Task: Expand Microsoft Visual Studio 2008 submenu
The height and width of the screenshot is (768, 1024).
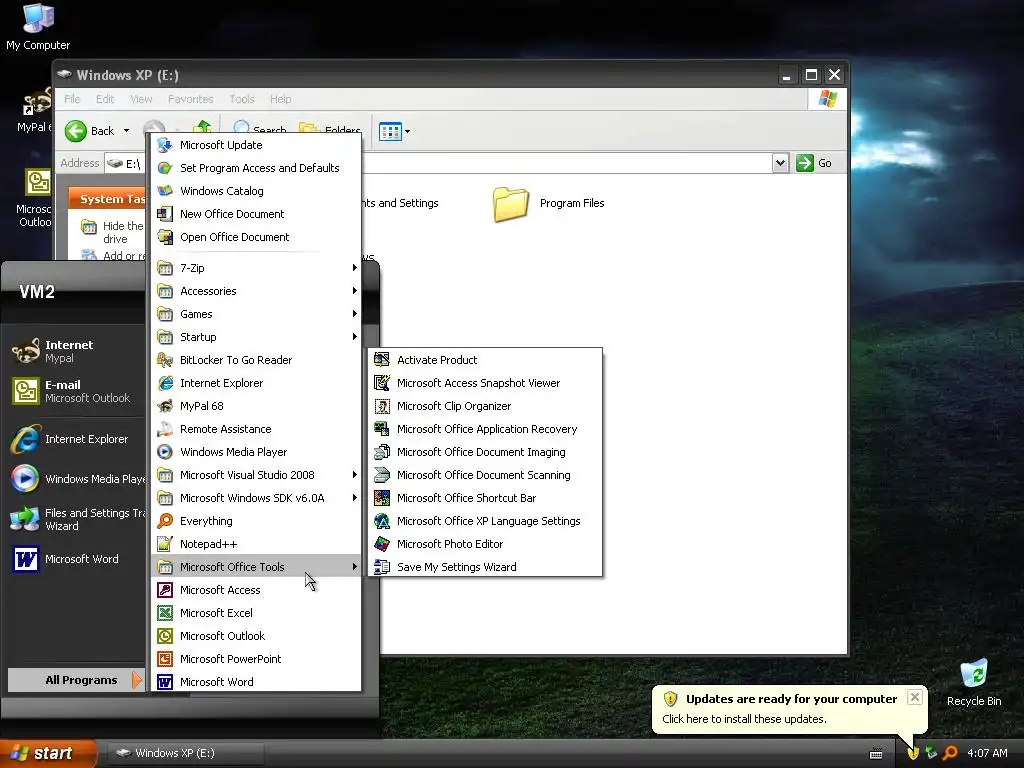Action: click(x=256, y=475)
